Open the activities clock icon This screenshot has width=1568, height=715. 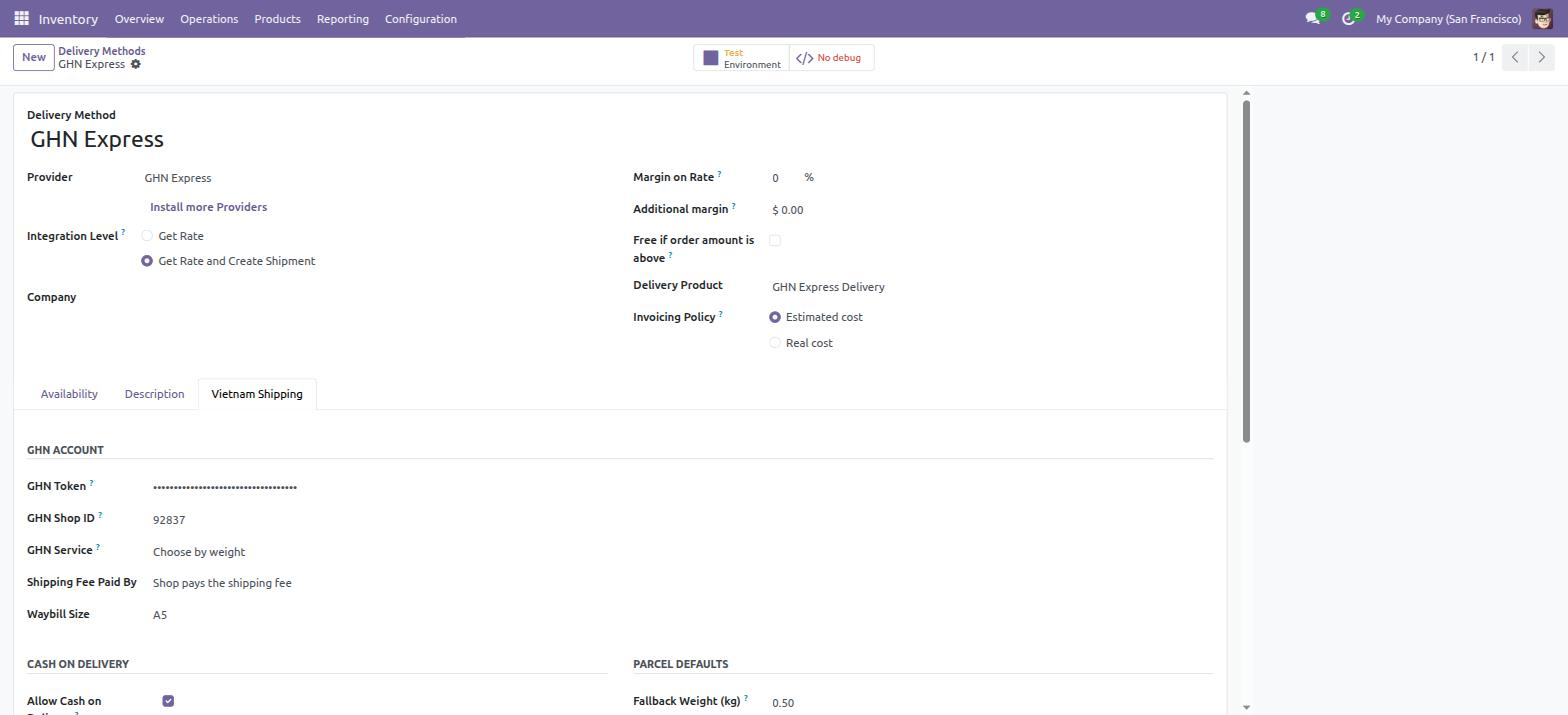[x=1348, y=18]
